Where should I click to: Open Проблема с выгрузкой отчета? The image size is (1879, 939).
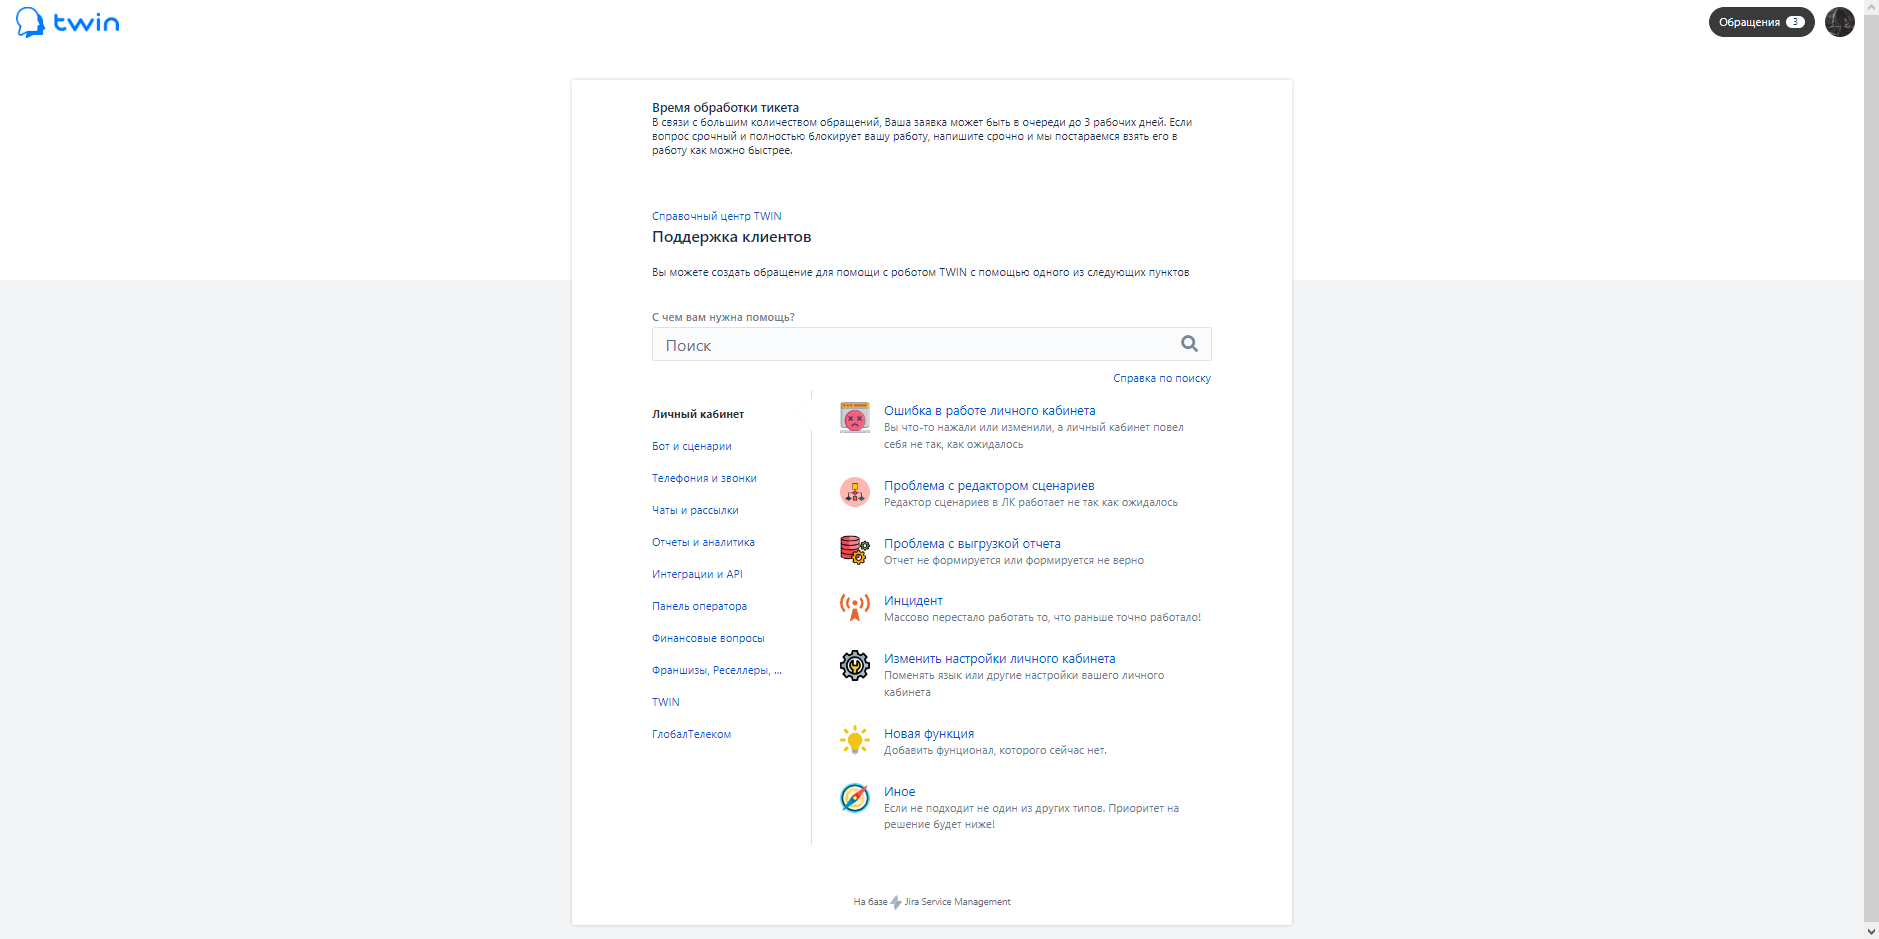(x=972, y=543)
